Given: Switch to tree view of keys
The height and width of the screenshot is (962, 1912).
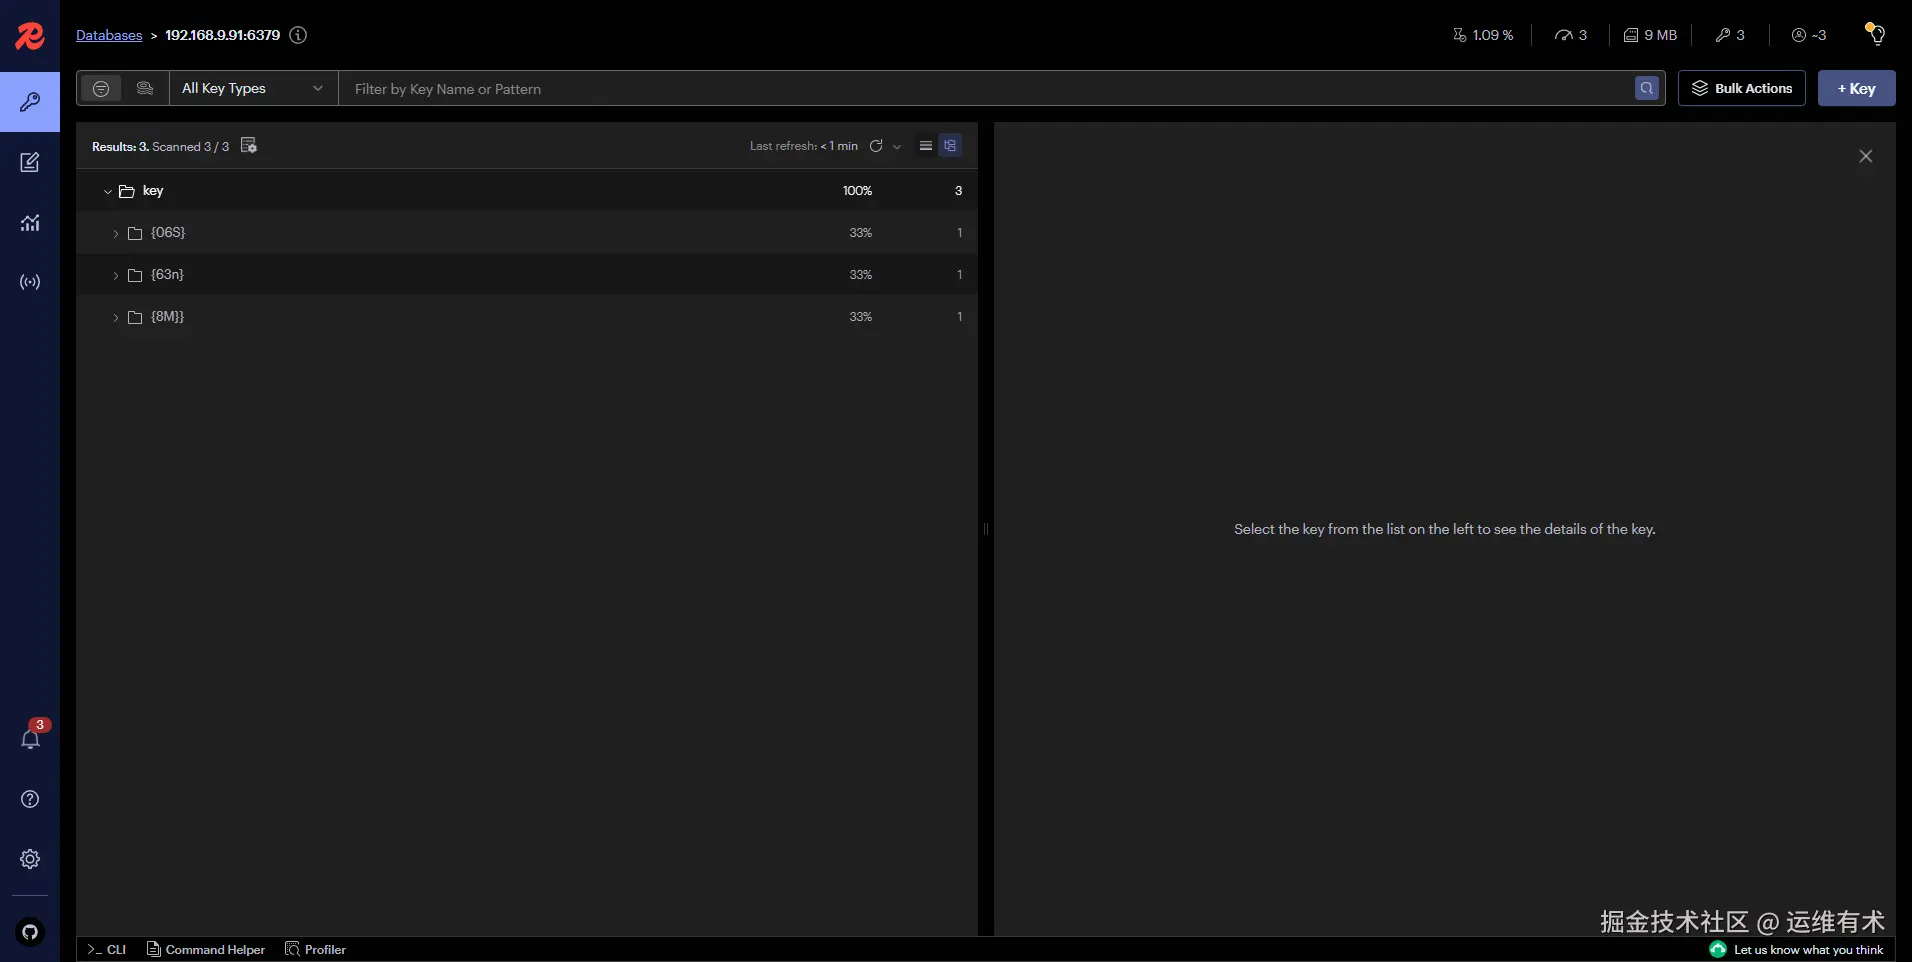Looking at the screenshot, I should point(951,145).
